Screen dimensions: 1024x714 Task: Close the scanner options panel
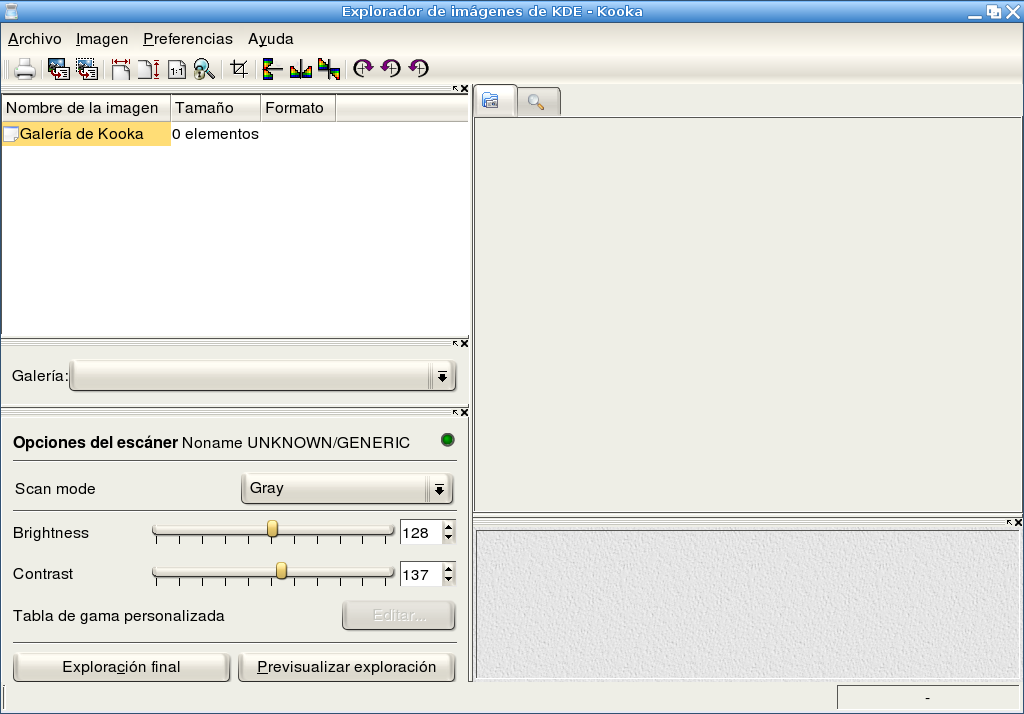click(464, 413)
